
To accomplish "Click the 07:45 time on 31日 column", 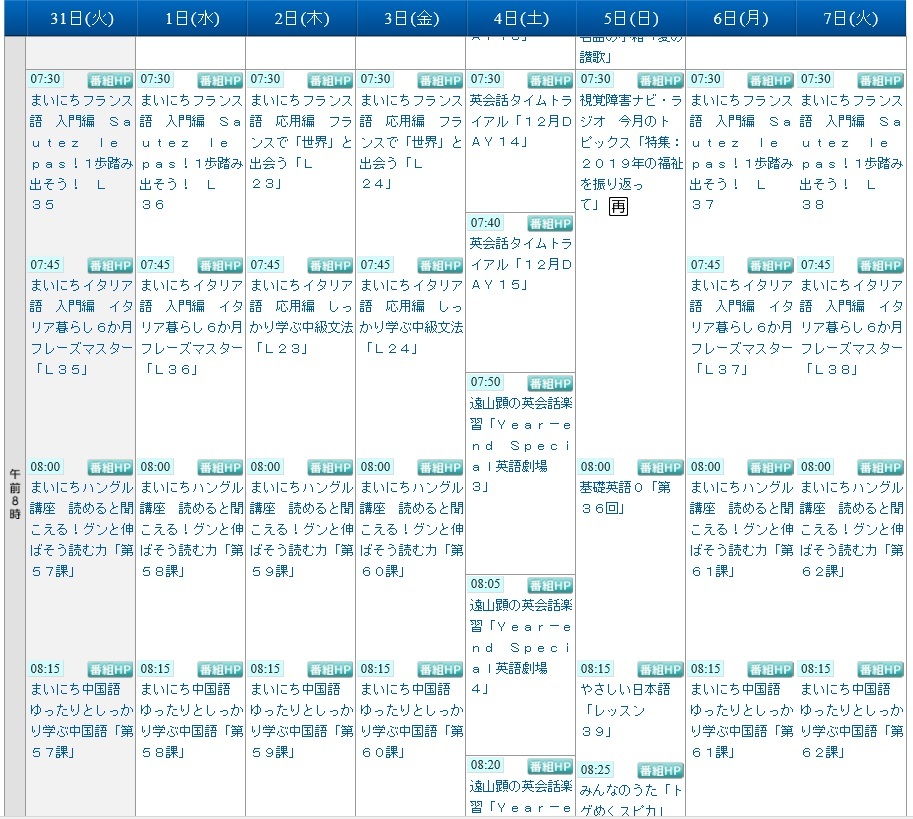I will click(x=45, y=265).
